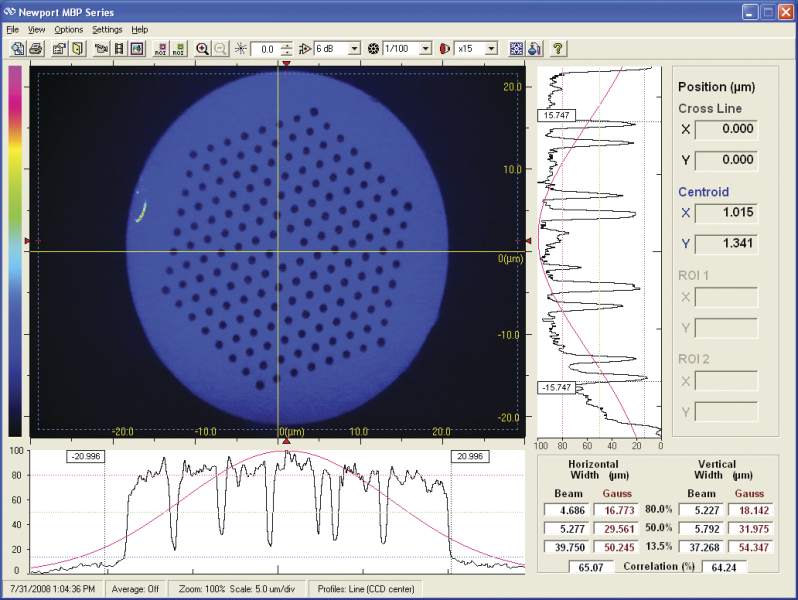Click the zoom in magnifier icon
Viewport: 798px width, 600px height.
[x=203, y=48]
